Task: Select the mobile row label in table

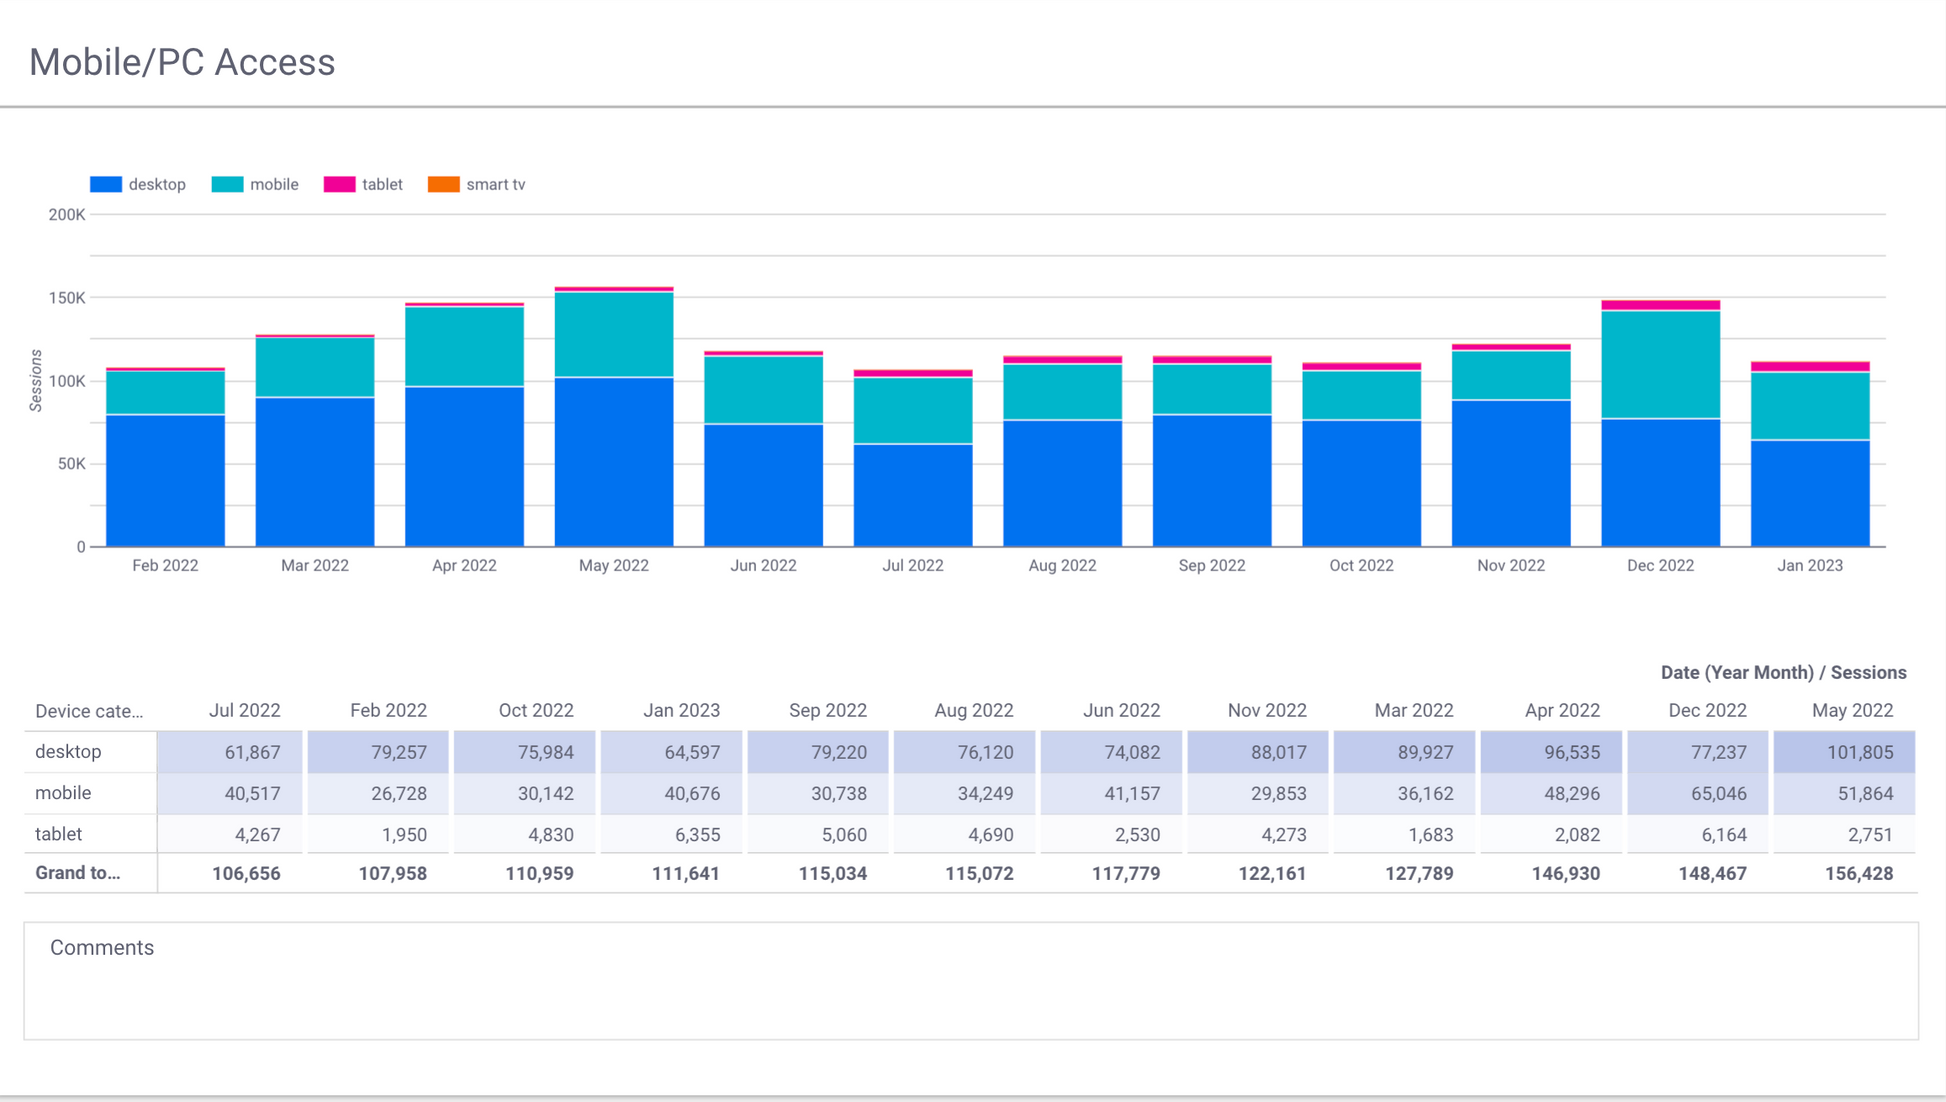Action: click(63, 793)
